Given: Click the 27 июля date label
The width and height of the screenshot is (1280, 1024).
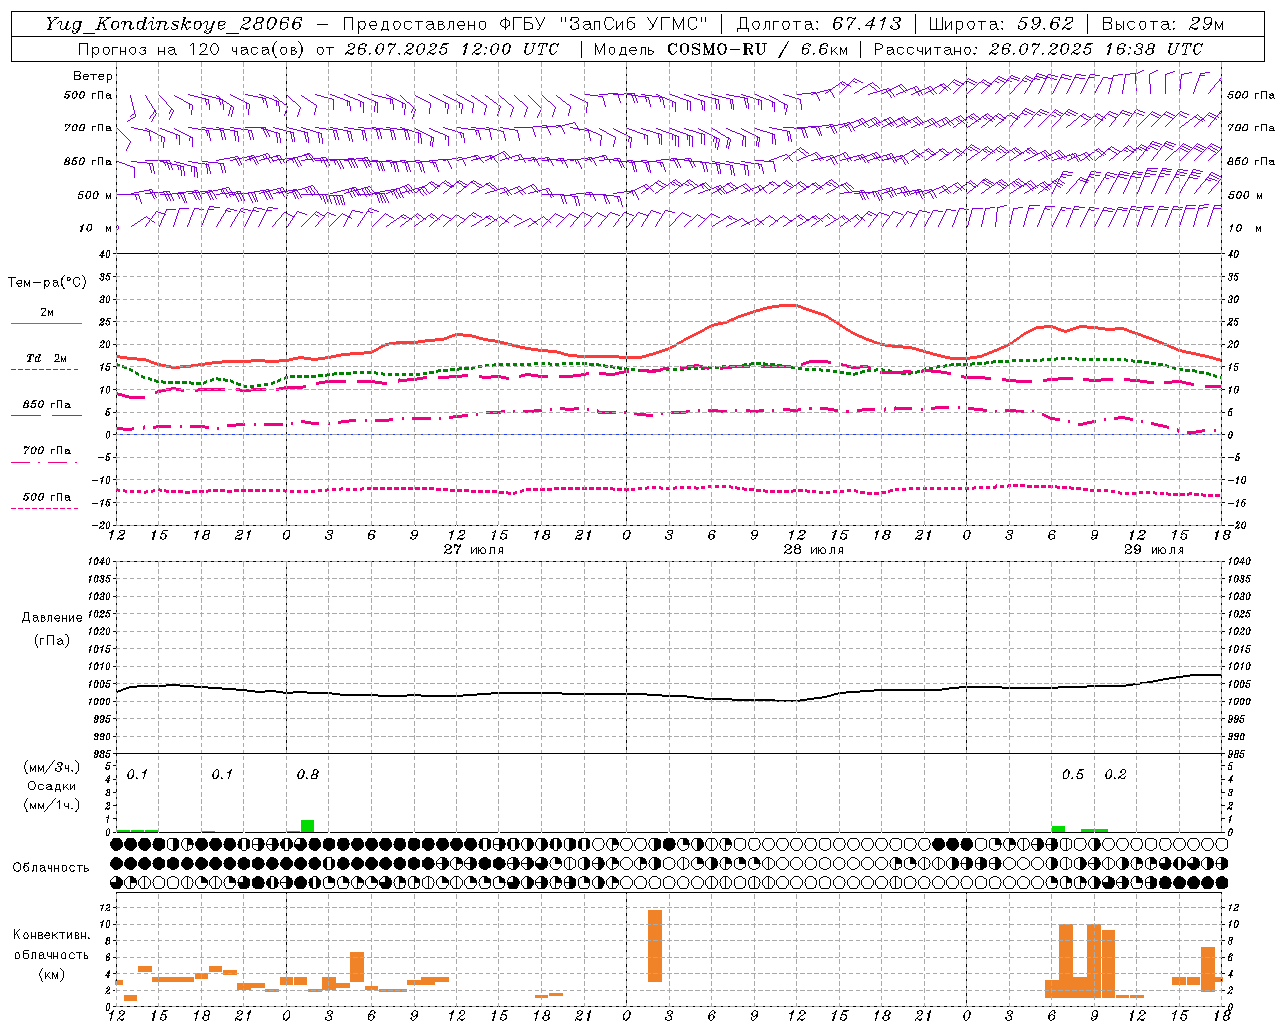Looking at the screenshot, I should click(x=474, y=550).
